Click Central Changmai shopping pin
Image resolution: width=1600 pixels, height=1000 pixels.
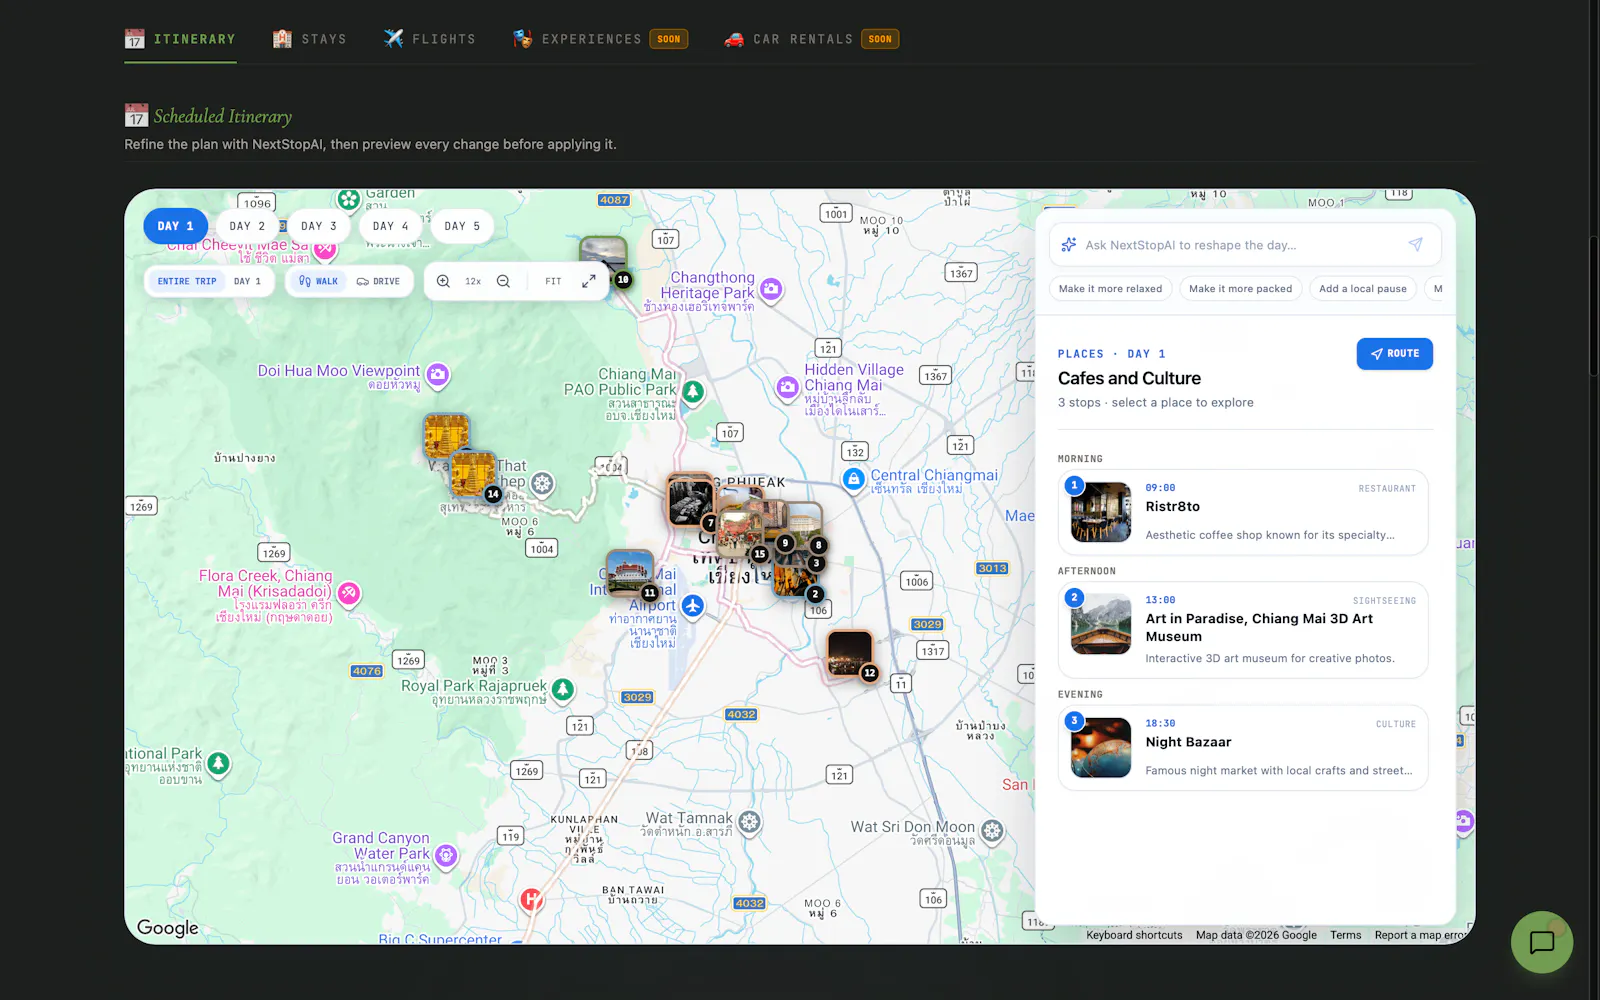point(853,480)
